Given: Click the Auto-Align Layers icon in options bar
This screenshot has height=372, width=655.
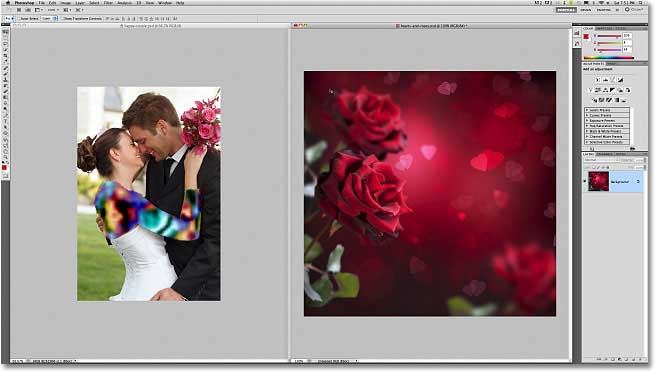Looking at the screenshot, I should (175, 18).
